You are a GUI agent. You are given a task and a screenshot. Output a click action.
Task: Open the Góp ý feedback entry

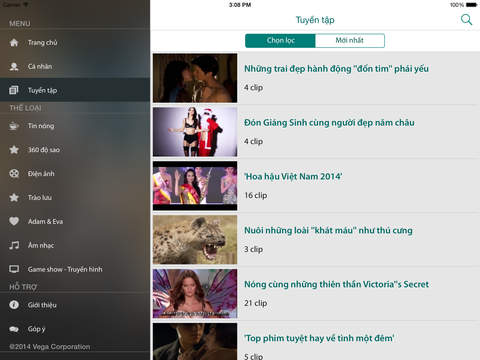75,329
